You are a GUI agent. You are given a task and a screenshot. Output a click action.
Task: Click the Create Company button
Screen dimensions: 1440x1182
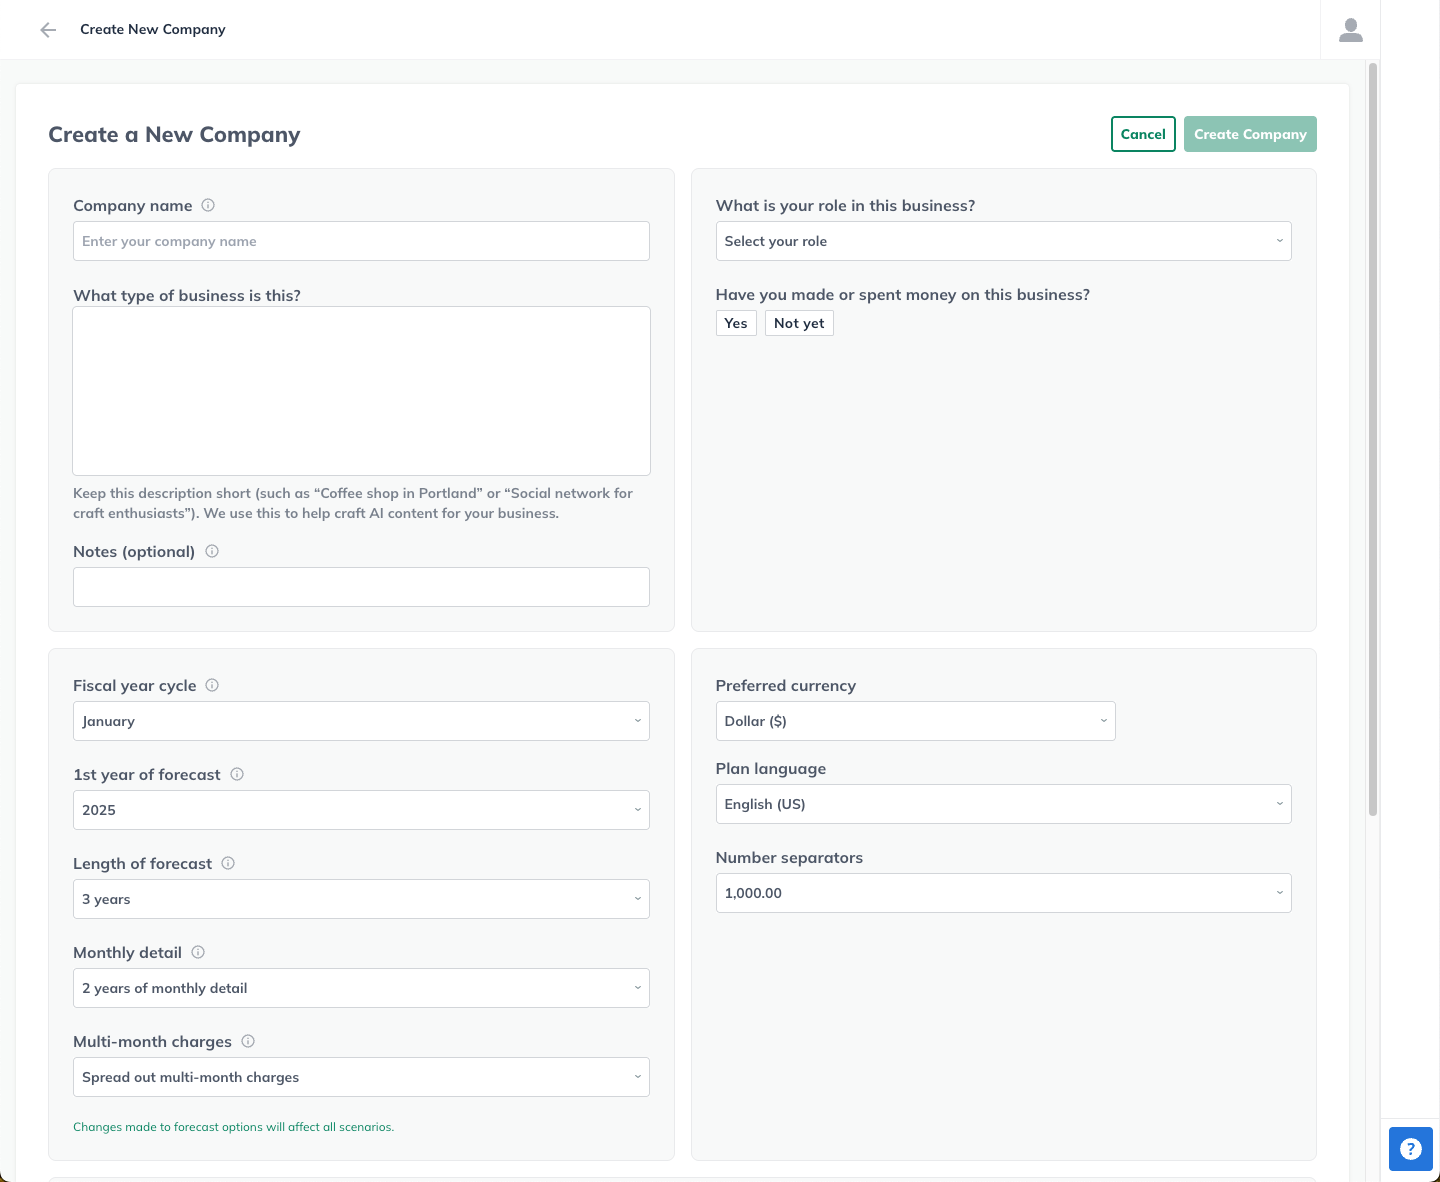click(1250, 133)
